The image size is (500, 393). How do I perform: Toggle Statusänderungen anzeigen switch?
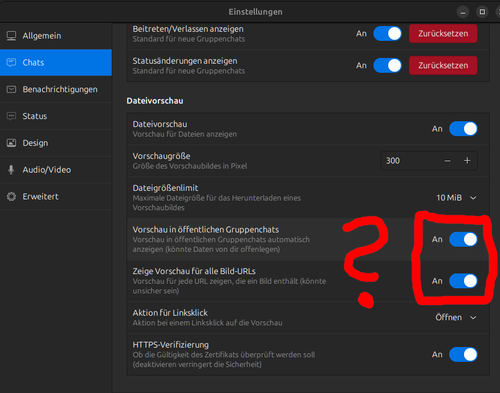(387, 65)
